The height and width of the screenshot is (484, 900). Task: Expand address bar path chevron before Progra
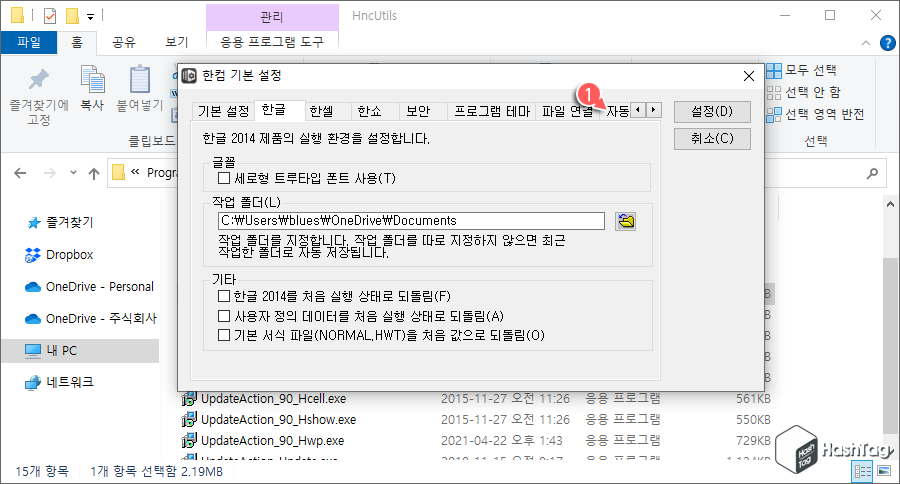point(135,172)
